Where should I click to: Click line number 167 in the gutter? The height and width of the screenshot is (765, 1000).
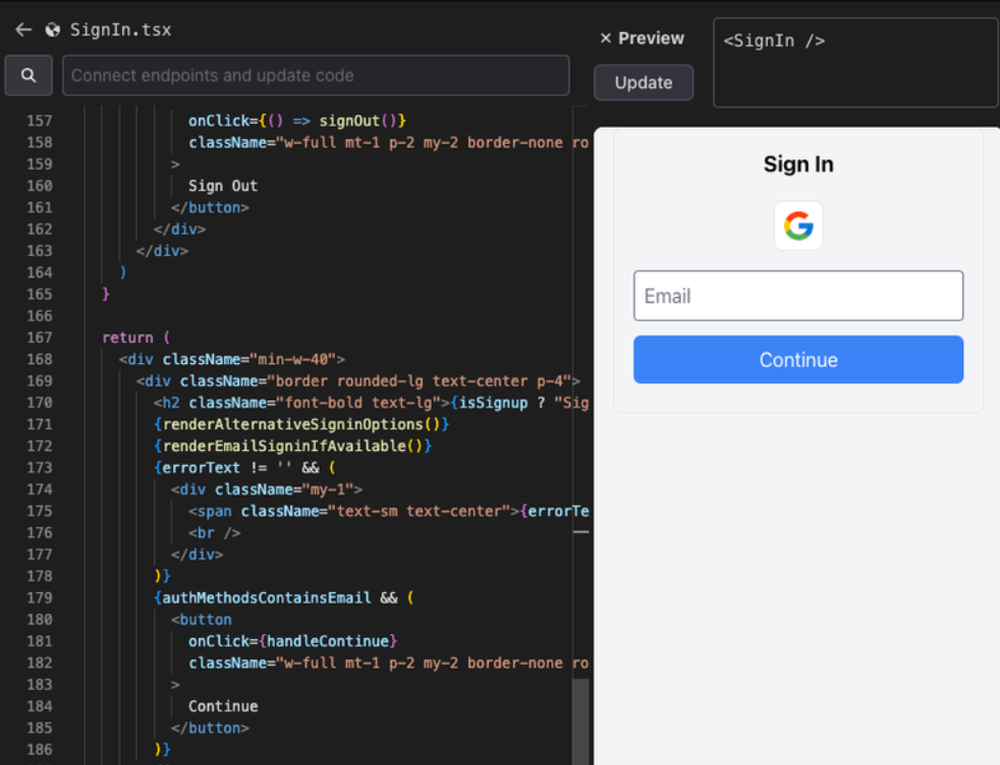click(x=40, y=337)
